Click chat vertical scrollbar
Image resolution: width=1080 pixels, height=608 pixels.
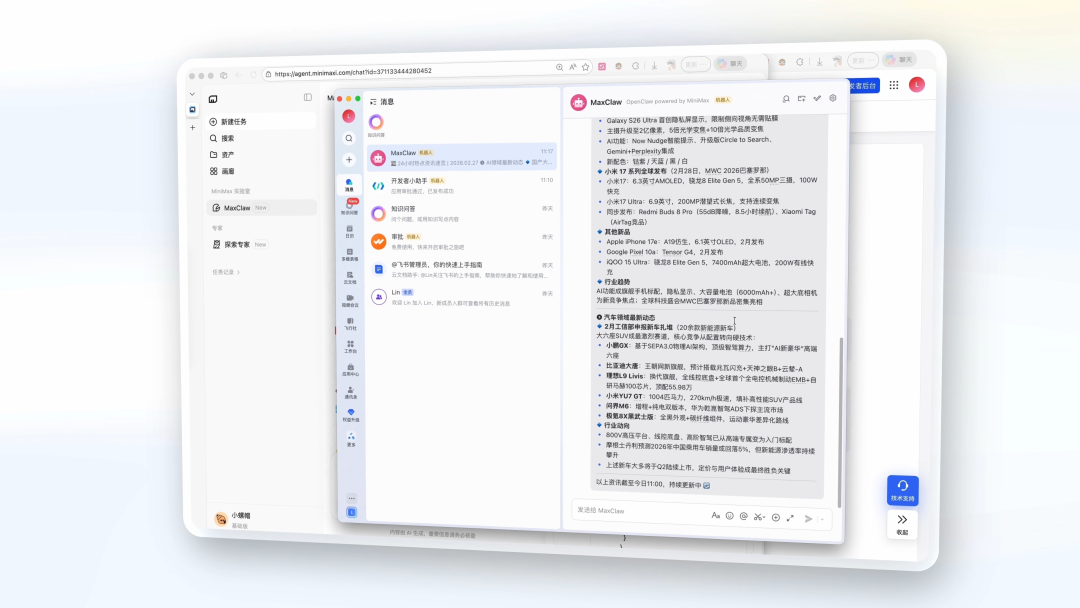(840, 421)
